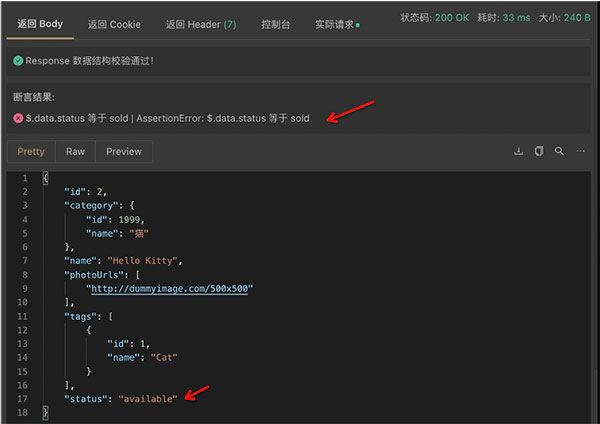600x424 pixels.
Task: Click the search magnifier icon
Action: pos(559,151)
